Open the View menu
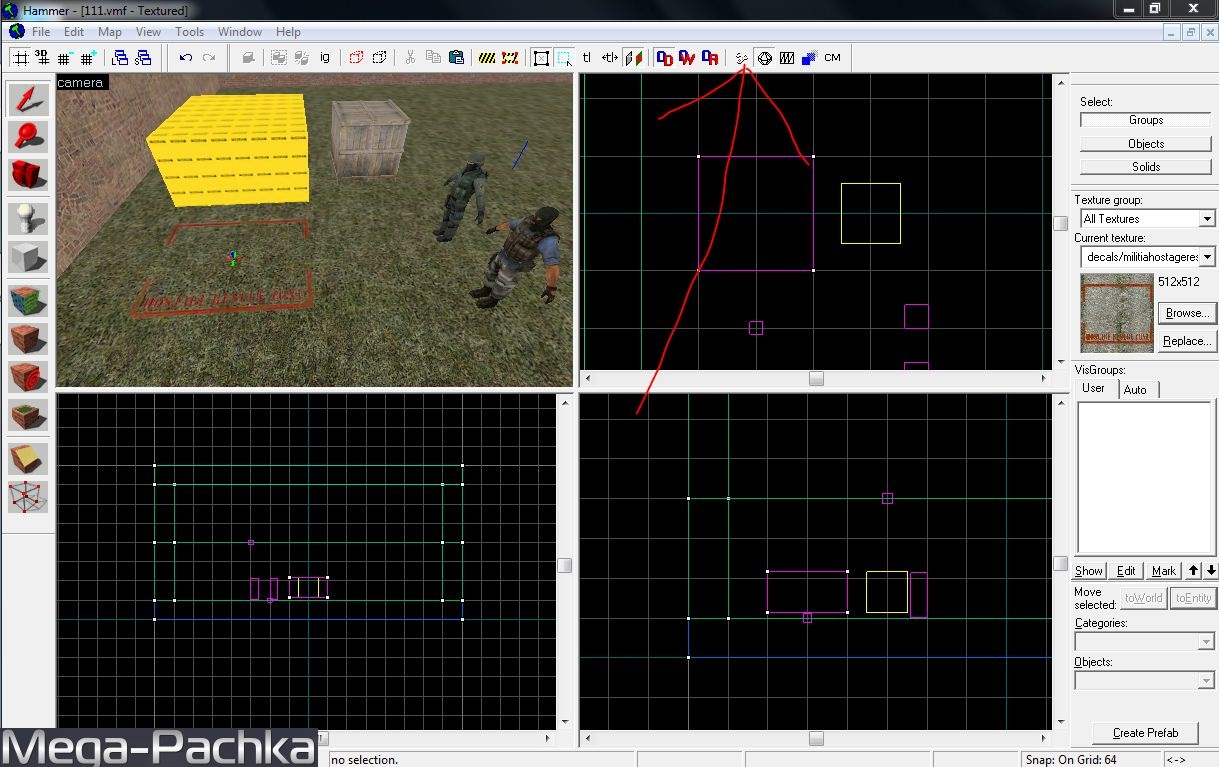 click(x=148, y=32)
